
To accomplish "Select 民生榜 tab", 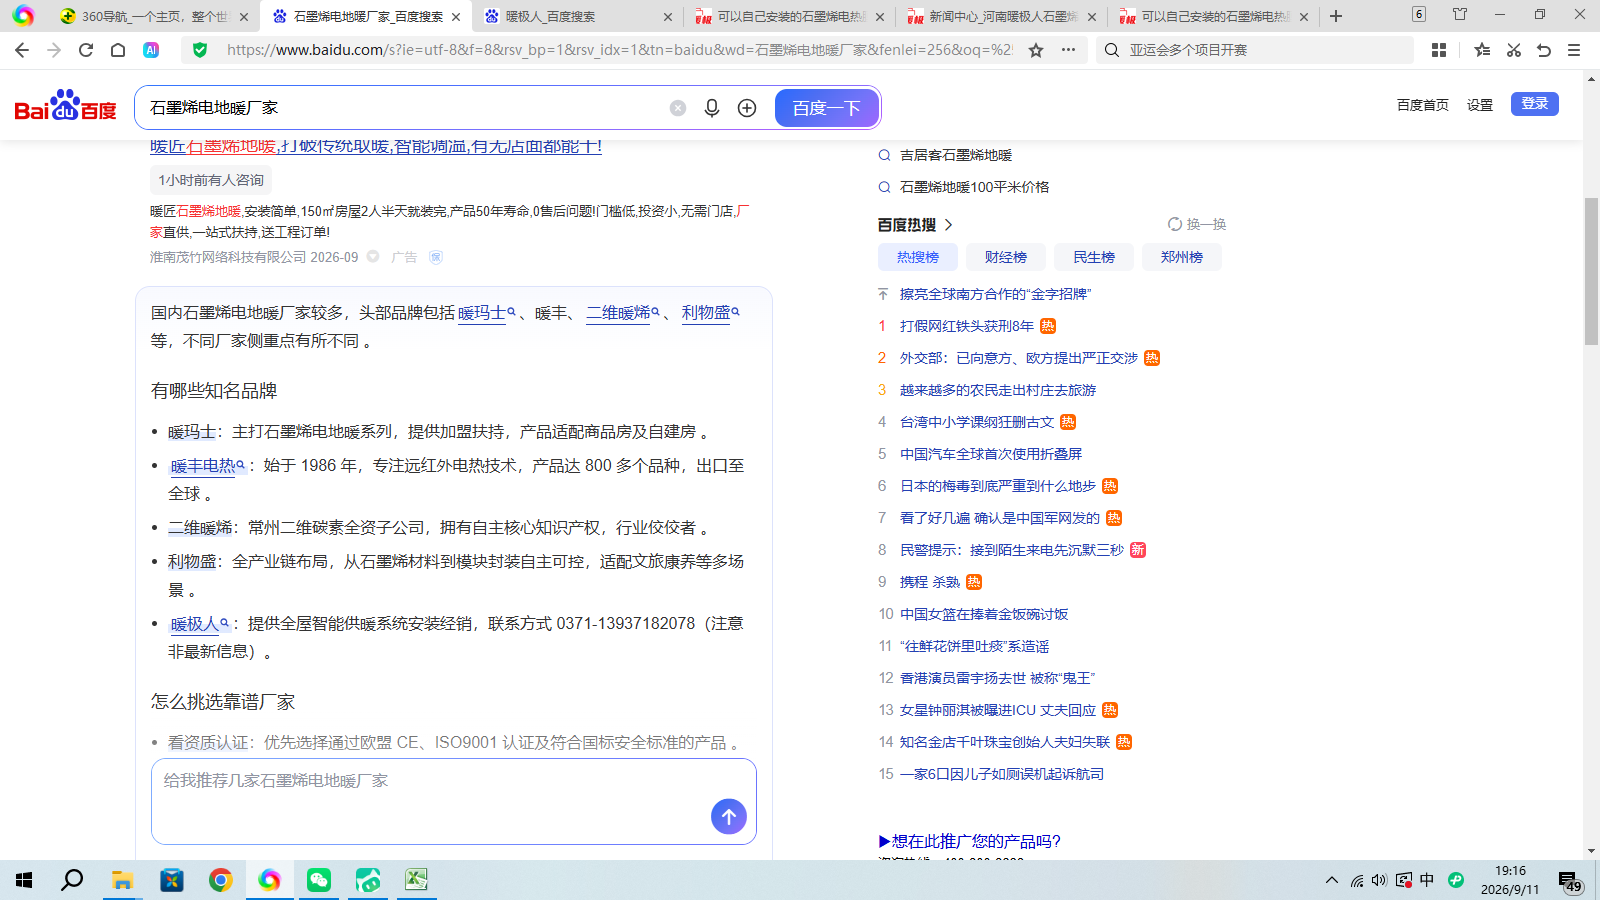I will [x=1094, y=257].
